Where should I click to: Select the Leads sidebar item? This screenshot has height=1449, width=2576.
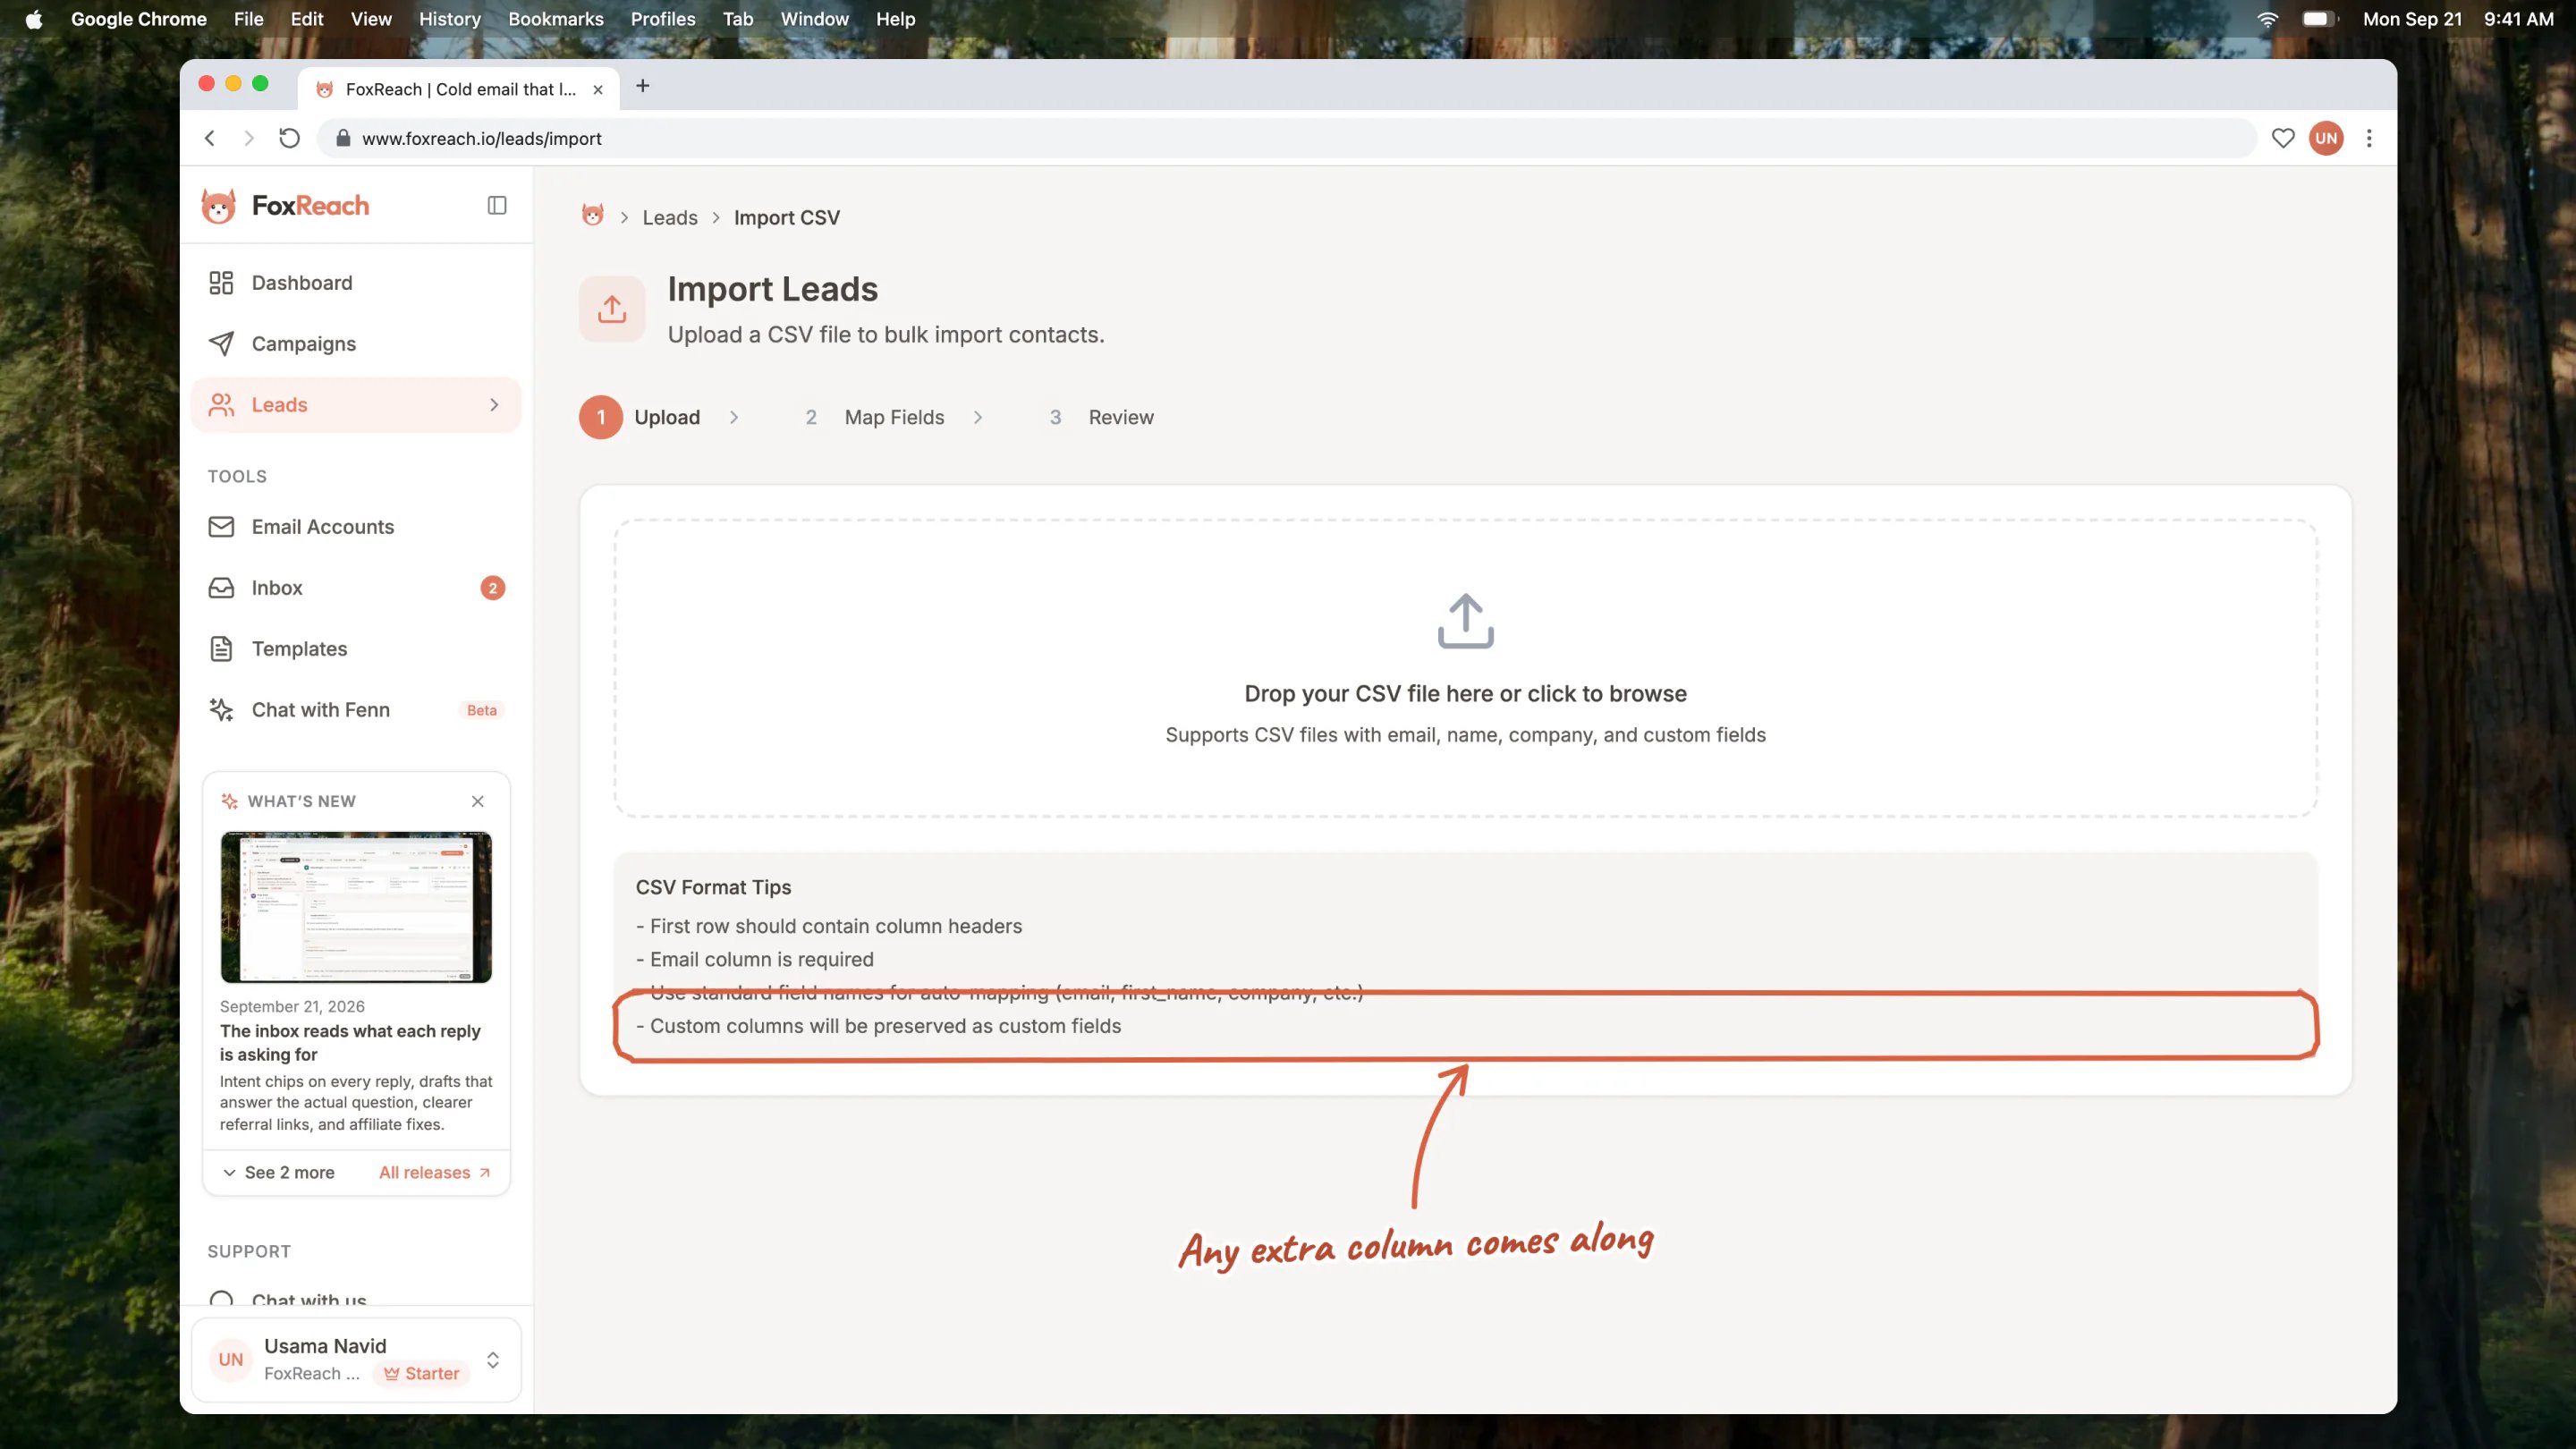(x=356, y=405)
